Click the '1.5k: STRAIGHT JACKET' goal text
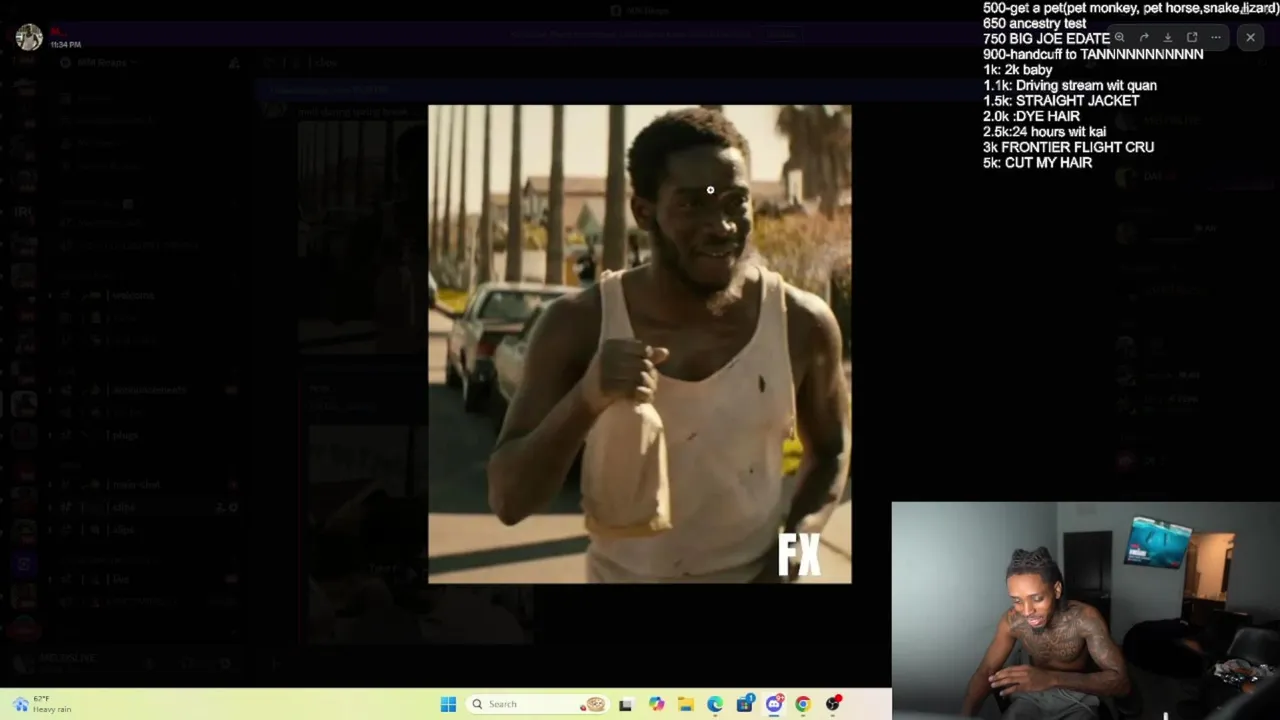1280x720 pixels. 1061,101
